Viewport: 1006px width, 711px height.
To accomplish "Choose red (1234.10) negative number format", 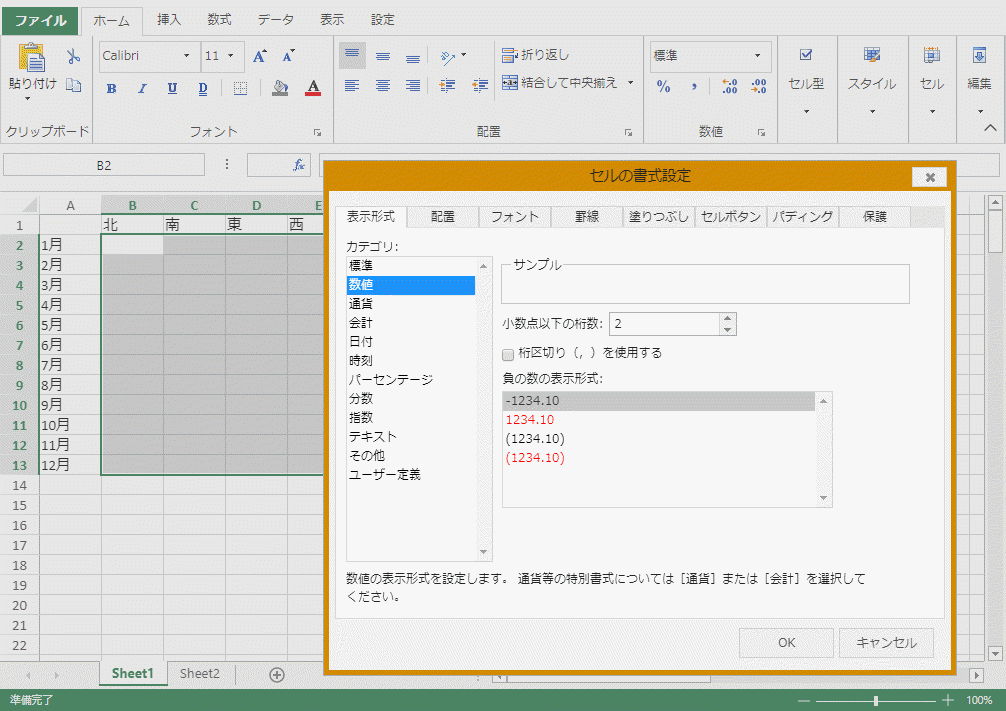I will (535, 458).
